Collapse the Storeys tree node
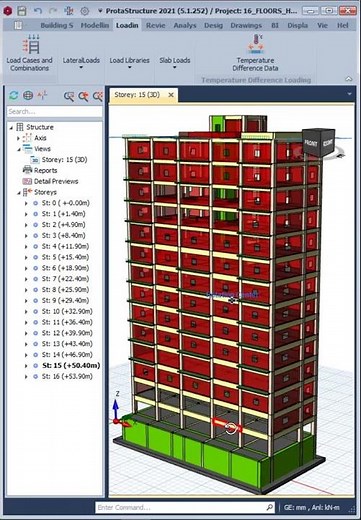This screenshot has width=361, height=520. pos(19,192)
